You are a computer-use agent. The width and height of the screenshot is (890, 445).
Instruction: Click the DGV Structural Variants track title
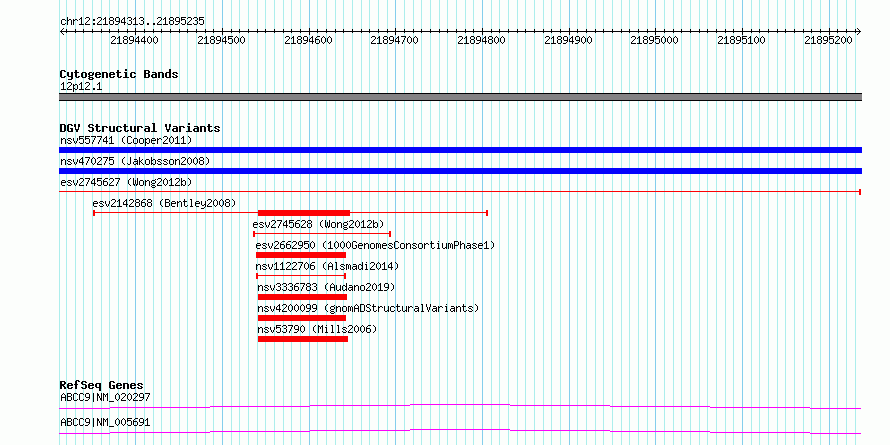click(140, 128)
